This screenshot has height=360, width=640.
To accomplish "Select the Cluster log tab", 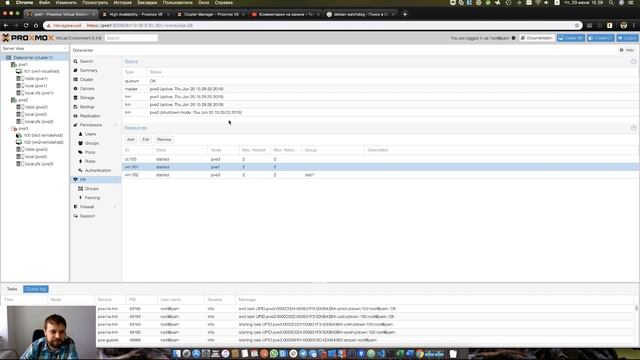I will click(x=36, y=289).
